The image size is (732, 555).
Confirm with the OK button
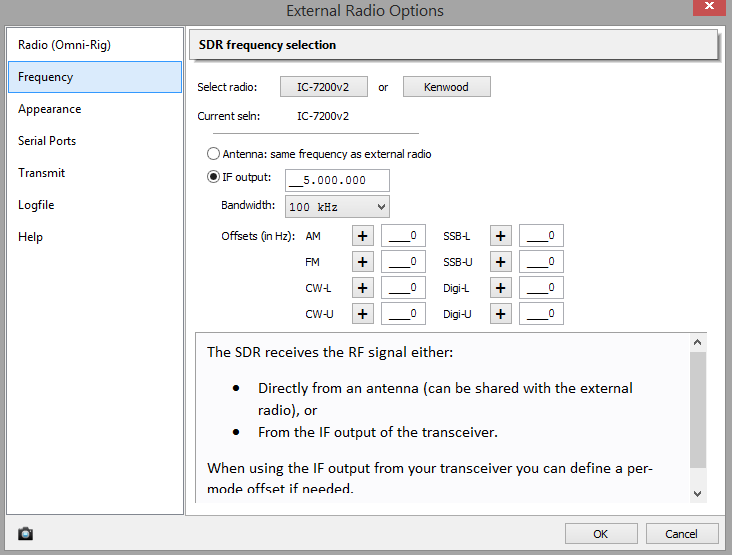coord(601,534)
